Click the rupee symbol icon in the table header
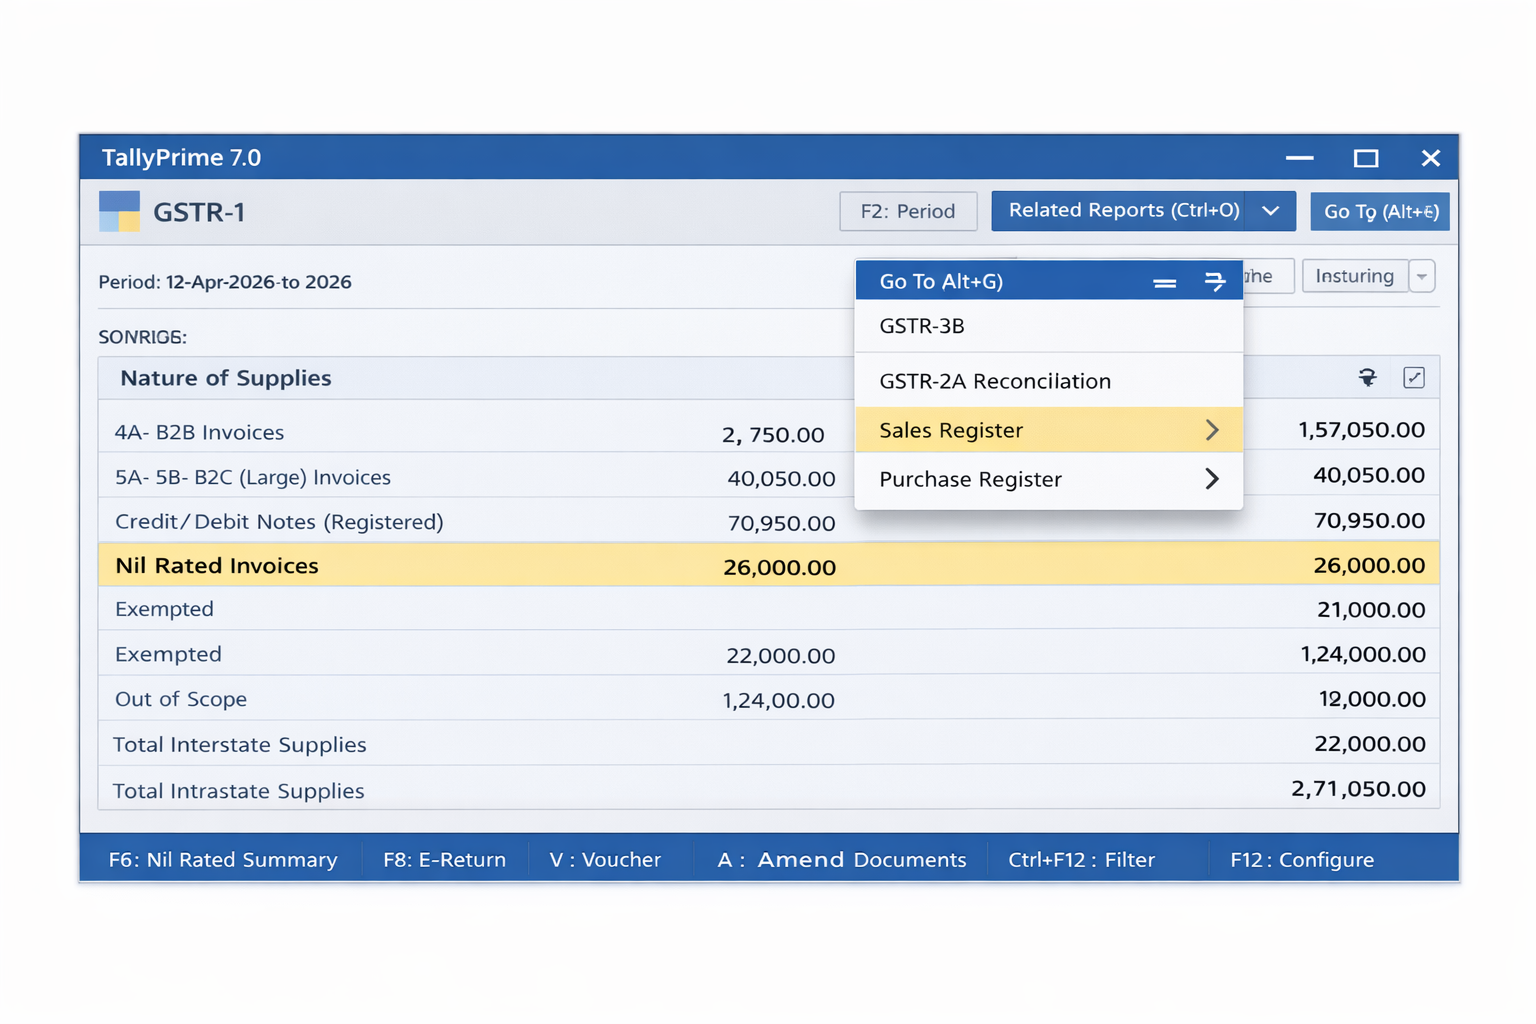Viewport: 1536px width, 1024px height. pos(1366,378)
